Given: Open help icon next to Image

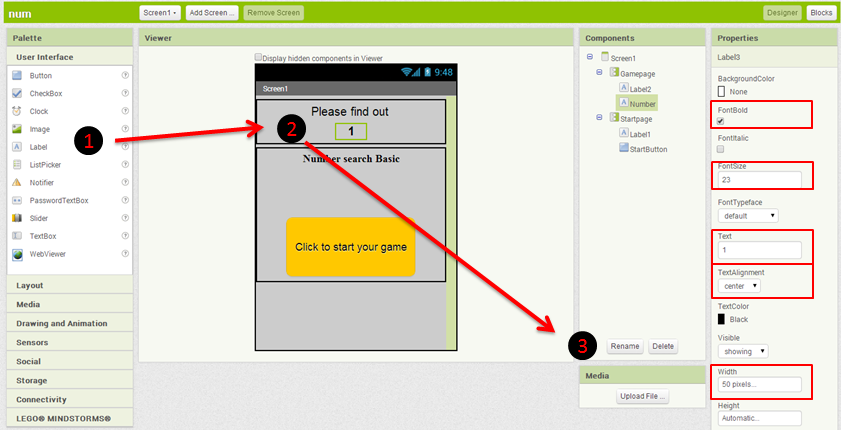Looking at the screenshot, I should (x=125, y=129).
